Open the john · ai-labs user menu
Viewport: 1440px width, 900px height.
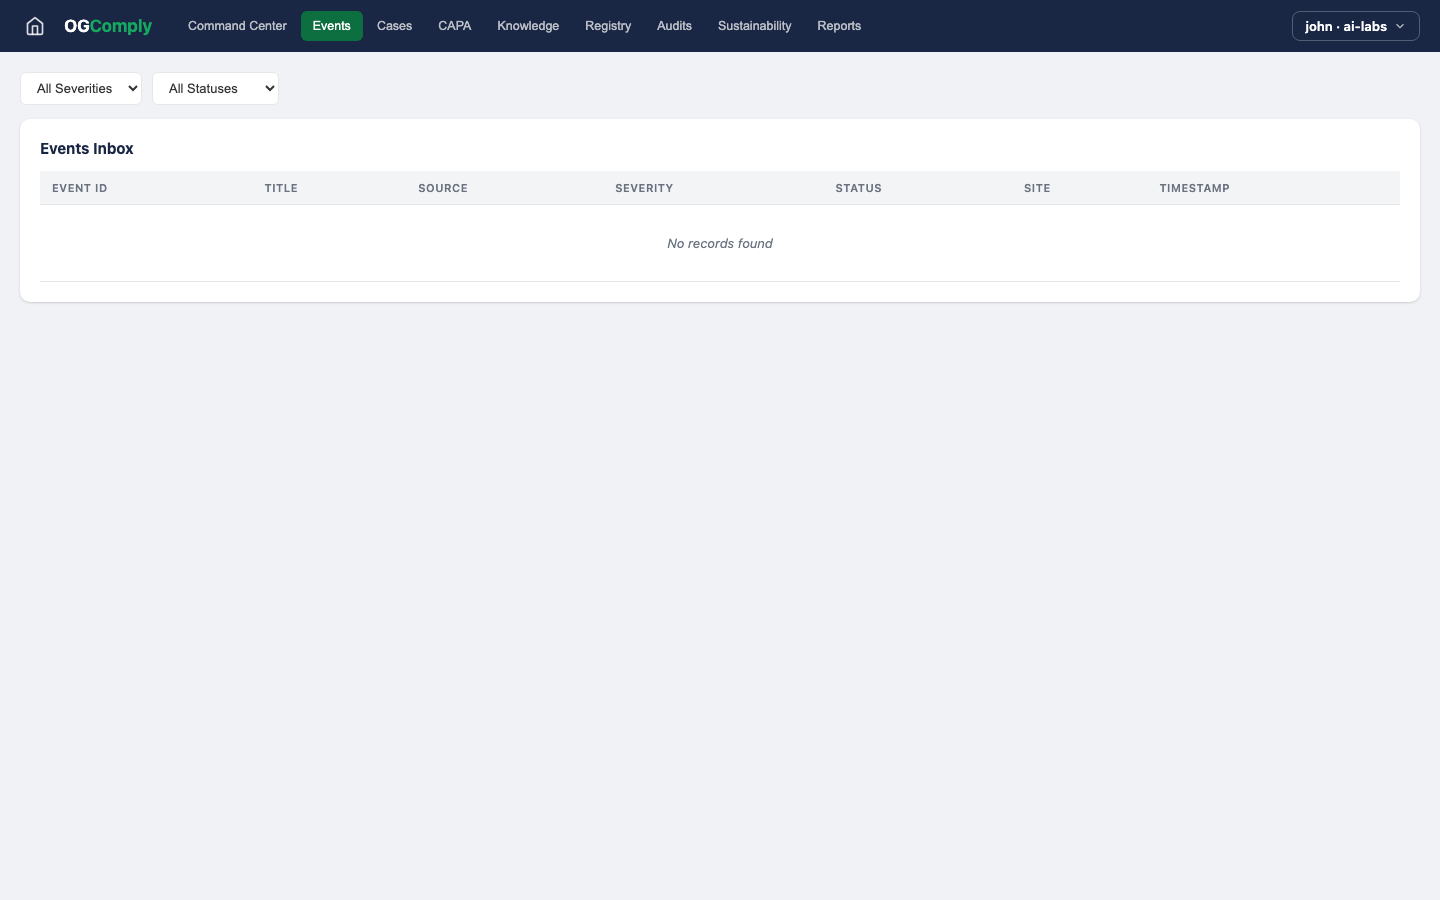1355,26
